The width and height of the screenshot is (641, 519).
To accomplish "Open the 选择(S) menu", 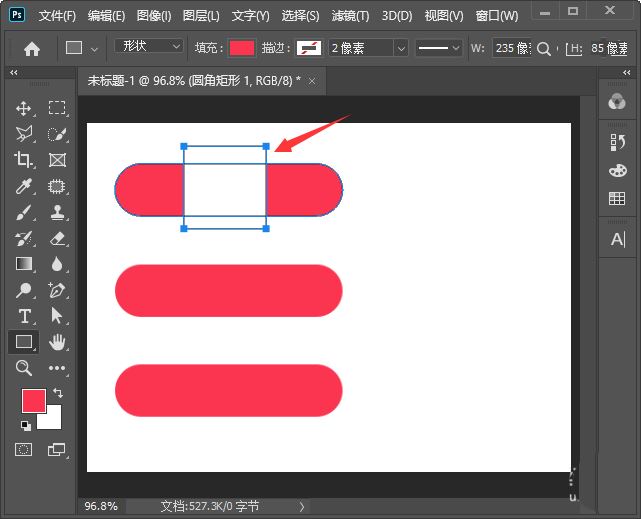I will [x=300, y=16].
